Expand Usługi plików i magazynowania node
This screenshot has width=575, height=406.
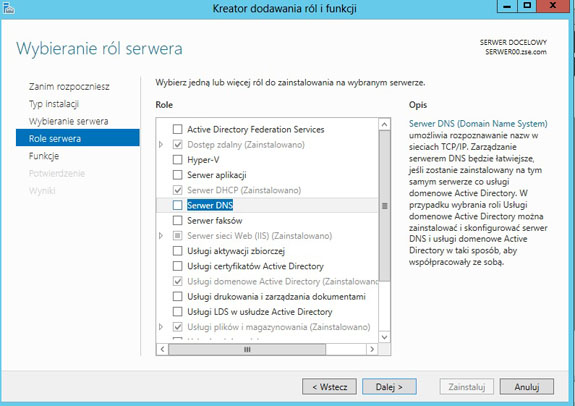coord(161,326)
